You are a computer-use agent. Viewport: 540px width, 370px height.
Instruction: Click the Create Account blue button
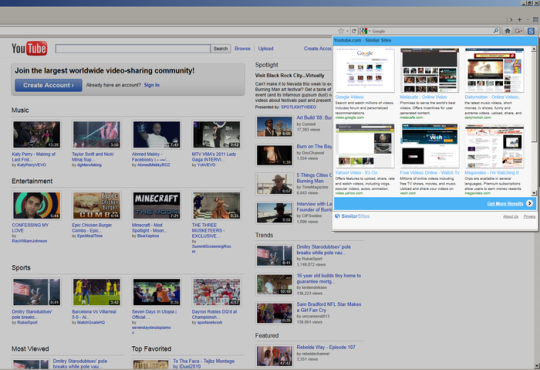click(48, 85)
